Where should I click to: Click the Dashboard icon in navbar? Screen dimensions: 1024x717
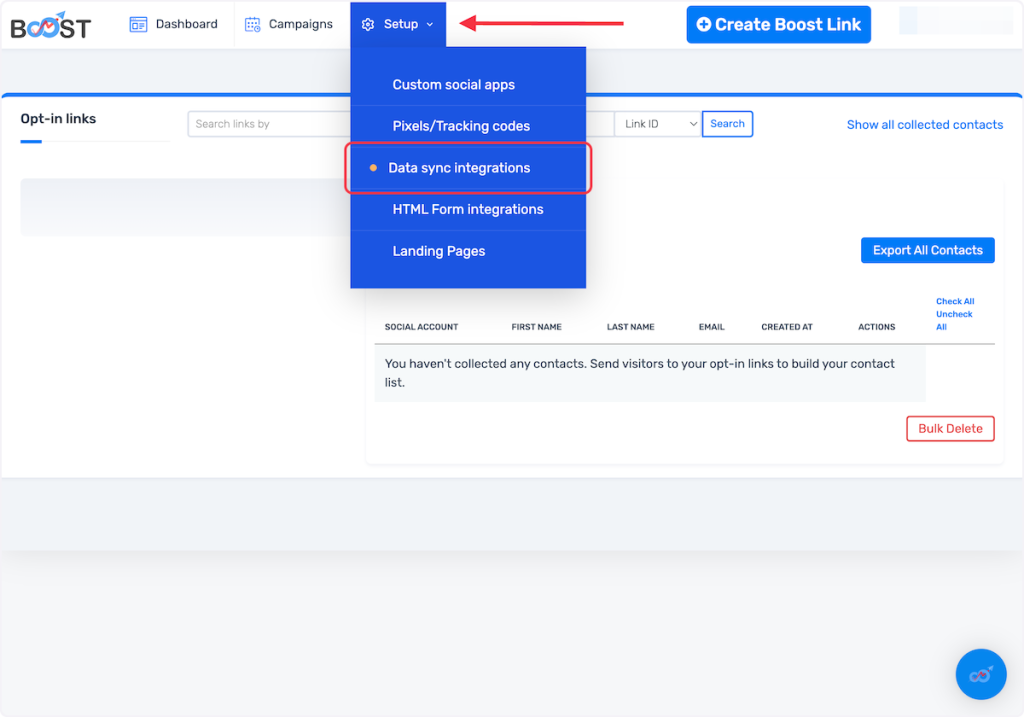click(x=138, y=24)
